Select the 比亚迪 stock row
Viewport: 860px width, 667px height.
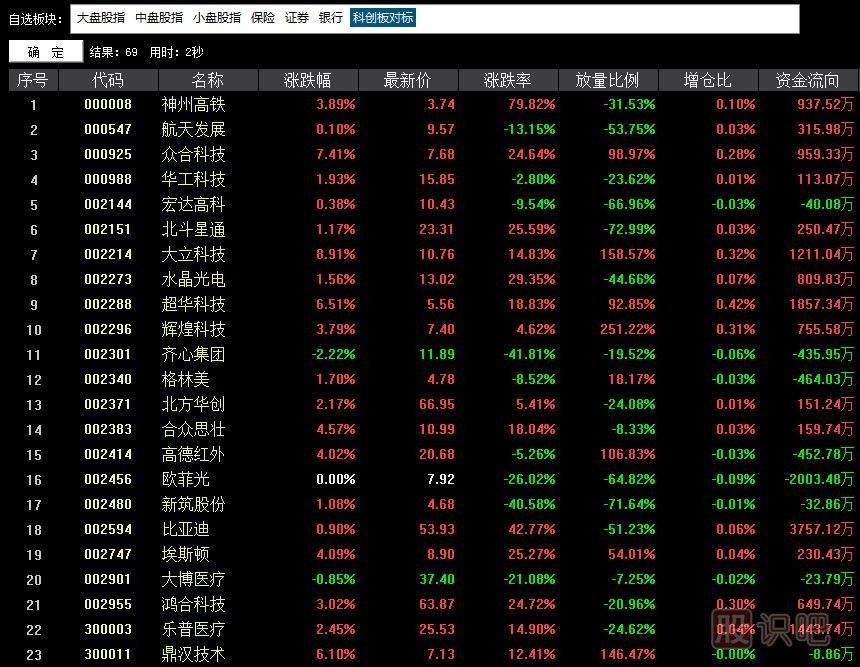tap(186, 529)
